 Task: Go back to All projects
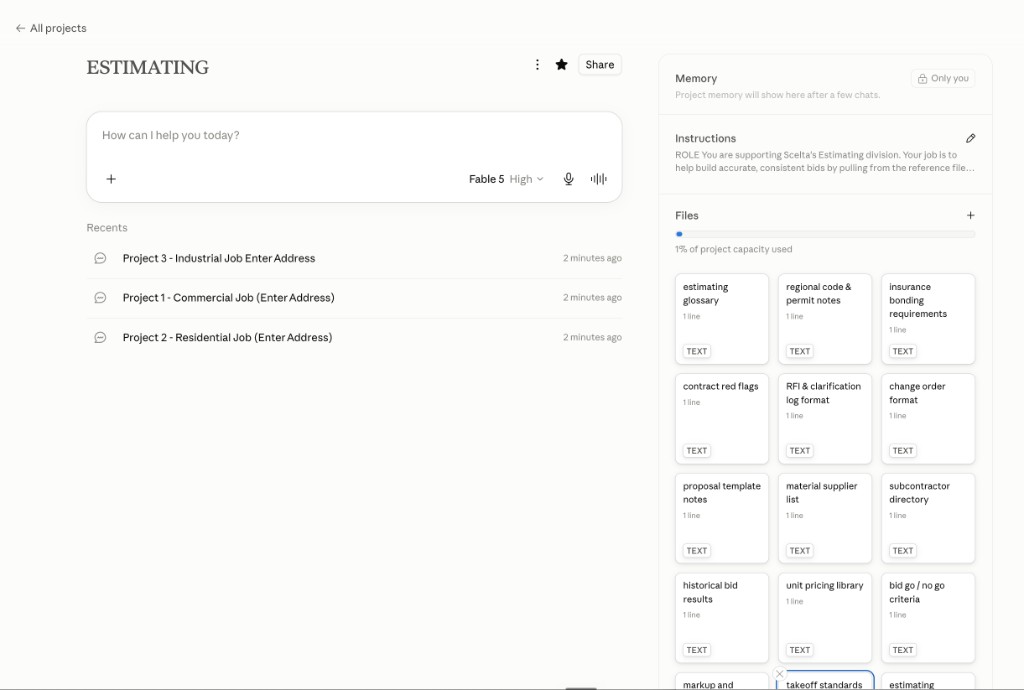(x=51, y=28)
